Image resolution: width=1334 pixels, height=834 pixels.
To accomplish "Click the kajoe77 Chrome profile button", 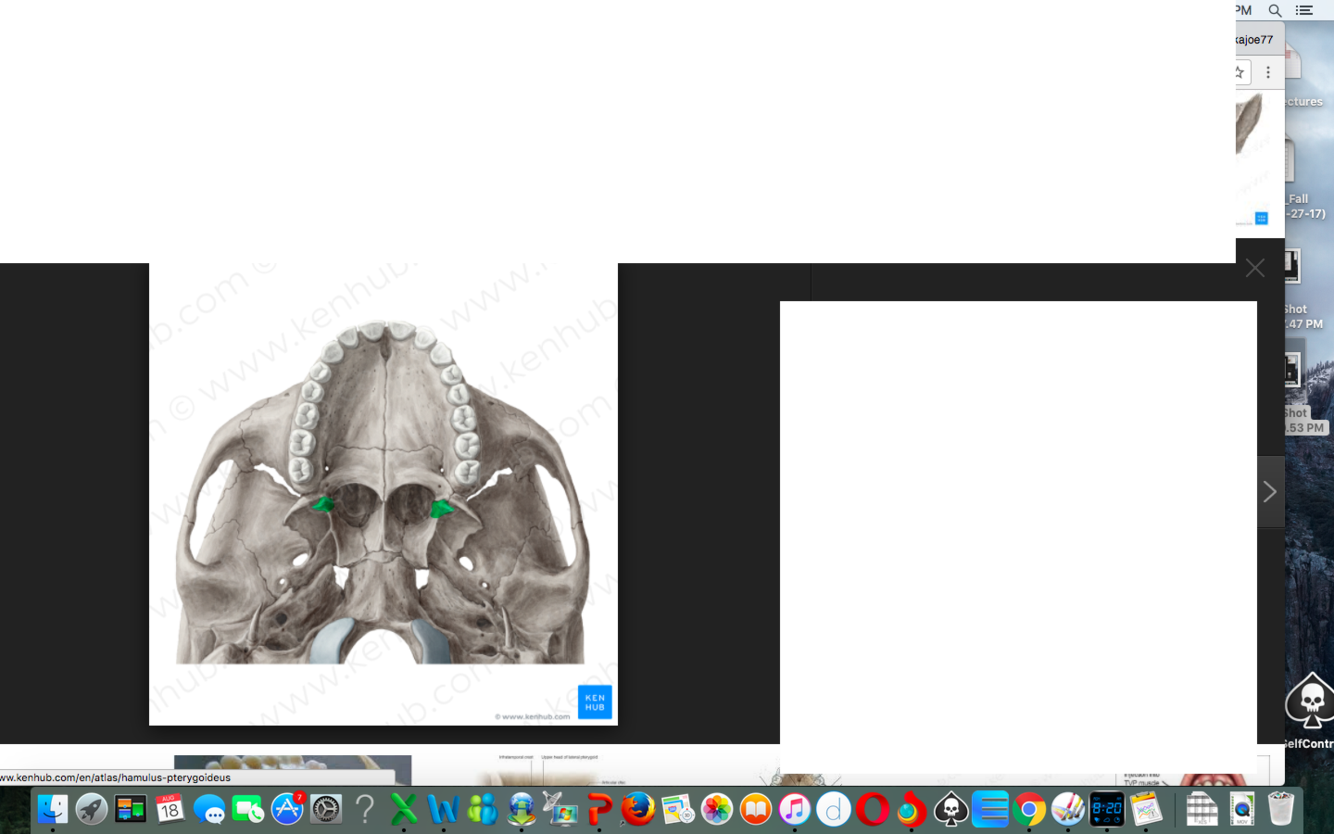I will [x=1256, y=40].
